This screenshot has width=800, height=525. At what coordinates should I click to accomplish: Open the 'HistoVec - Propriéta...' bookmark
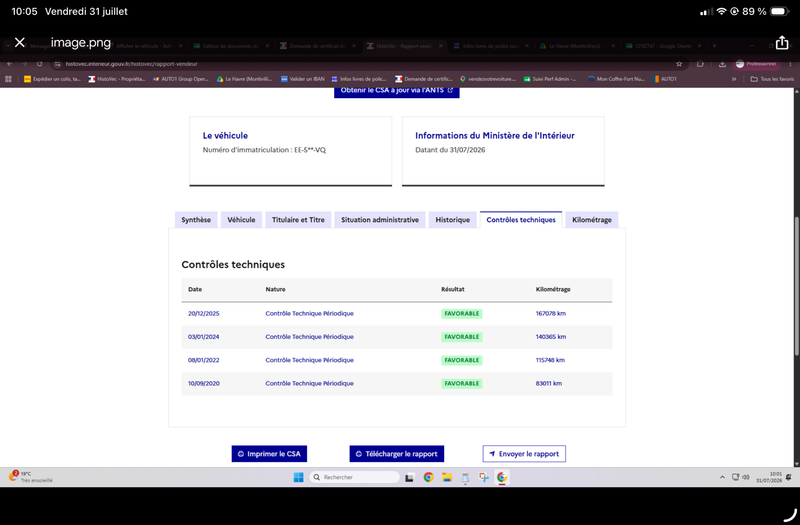pos(117,79)
